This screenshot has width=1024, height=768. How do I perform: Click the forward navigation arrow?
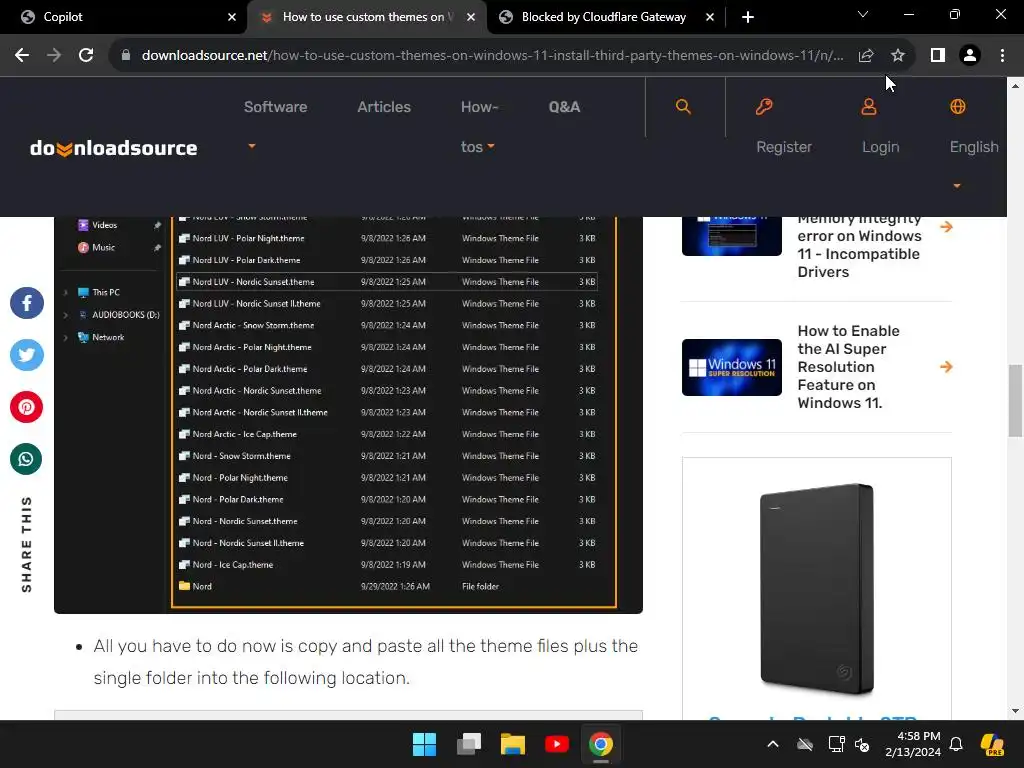54,56
